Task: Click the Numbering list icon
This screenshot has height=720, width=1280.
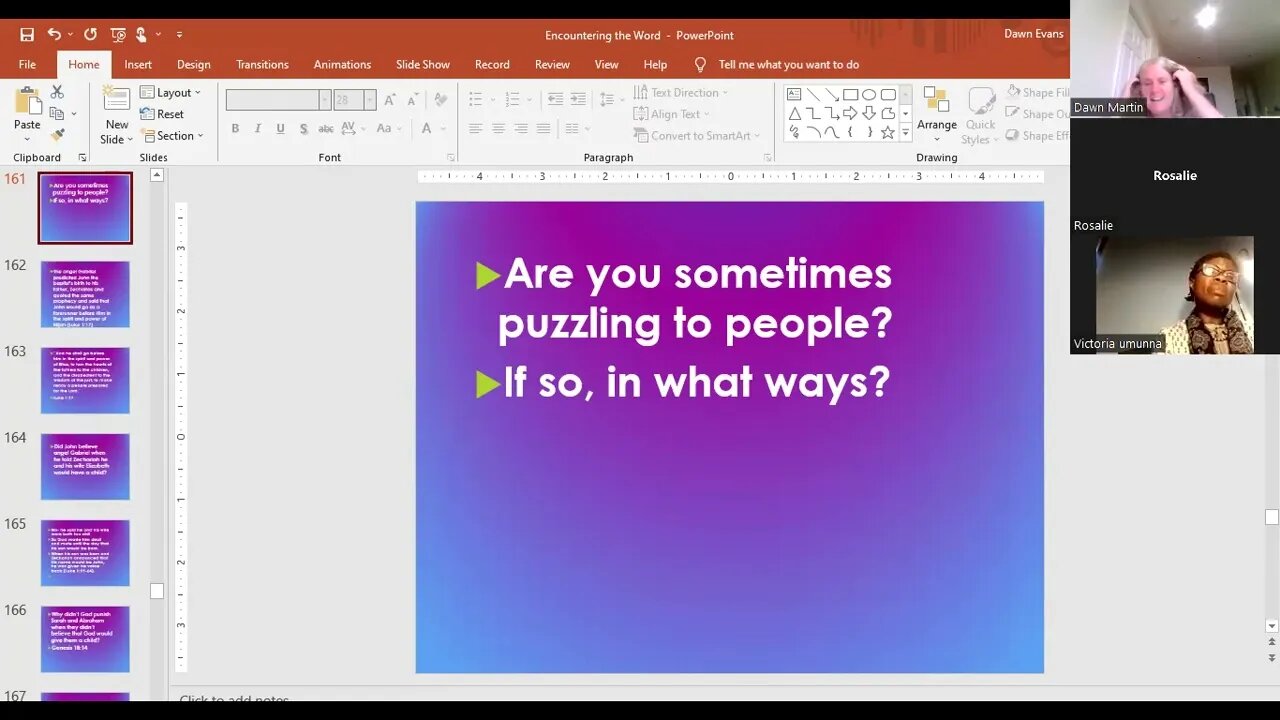Action: (513, 99)
